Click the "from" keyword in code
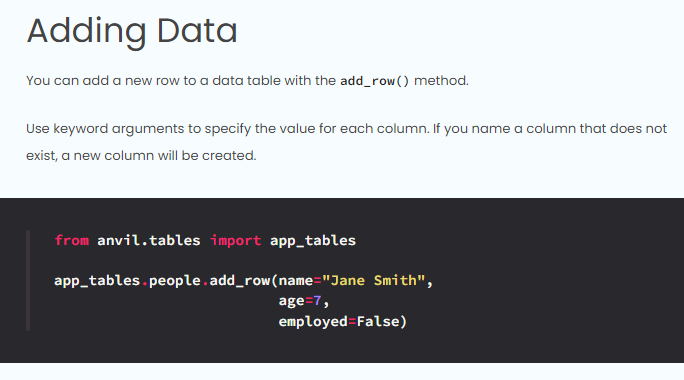Image resolution: width=684 pixels, height=380 pixels. point(72,240)
